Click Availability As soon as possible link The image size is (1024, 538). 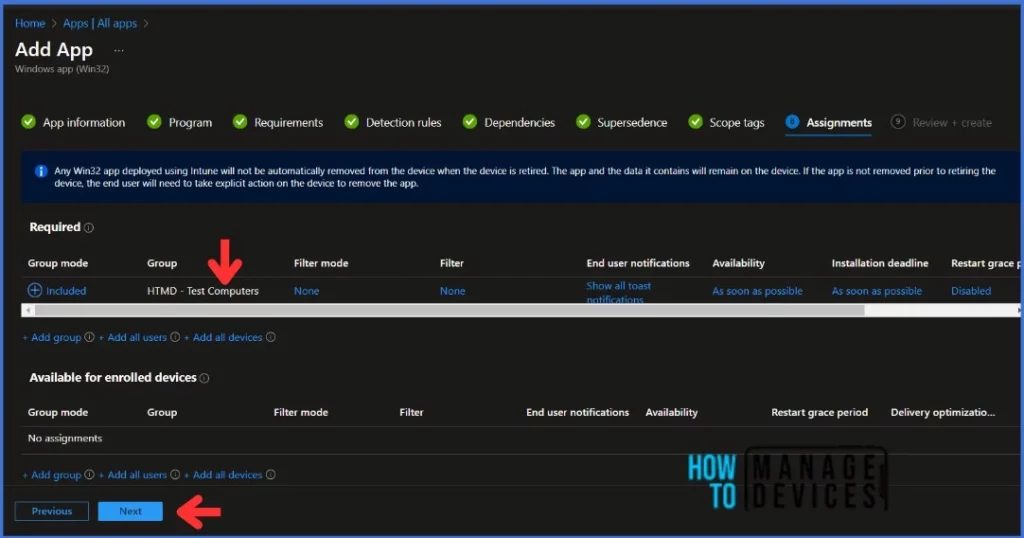point(757,291)
